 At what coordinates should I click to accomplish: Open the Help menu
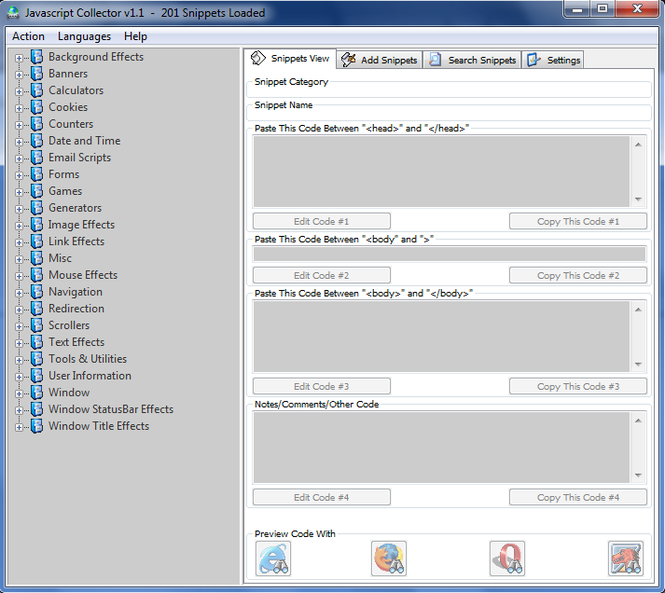135,36
